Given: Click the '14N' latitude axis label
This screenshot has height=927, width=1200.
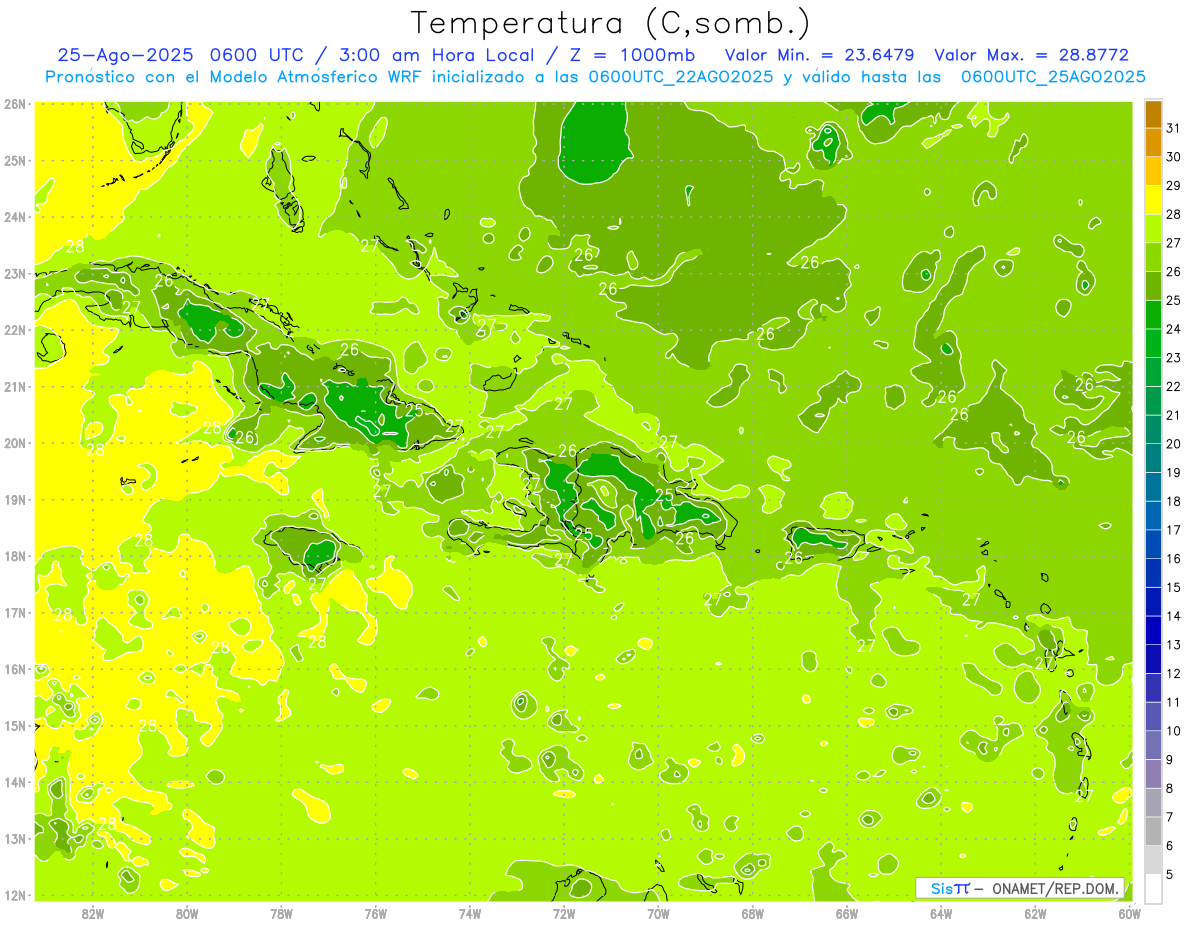Looking at the screenshot, I should pos(15,782).
